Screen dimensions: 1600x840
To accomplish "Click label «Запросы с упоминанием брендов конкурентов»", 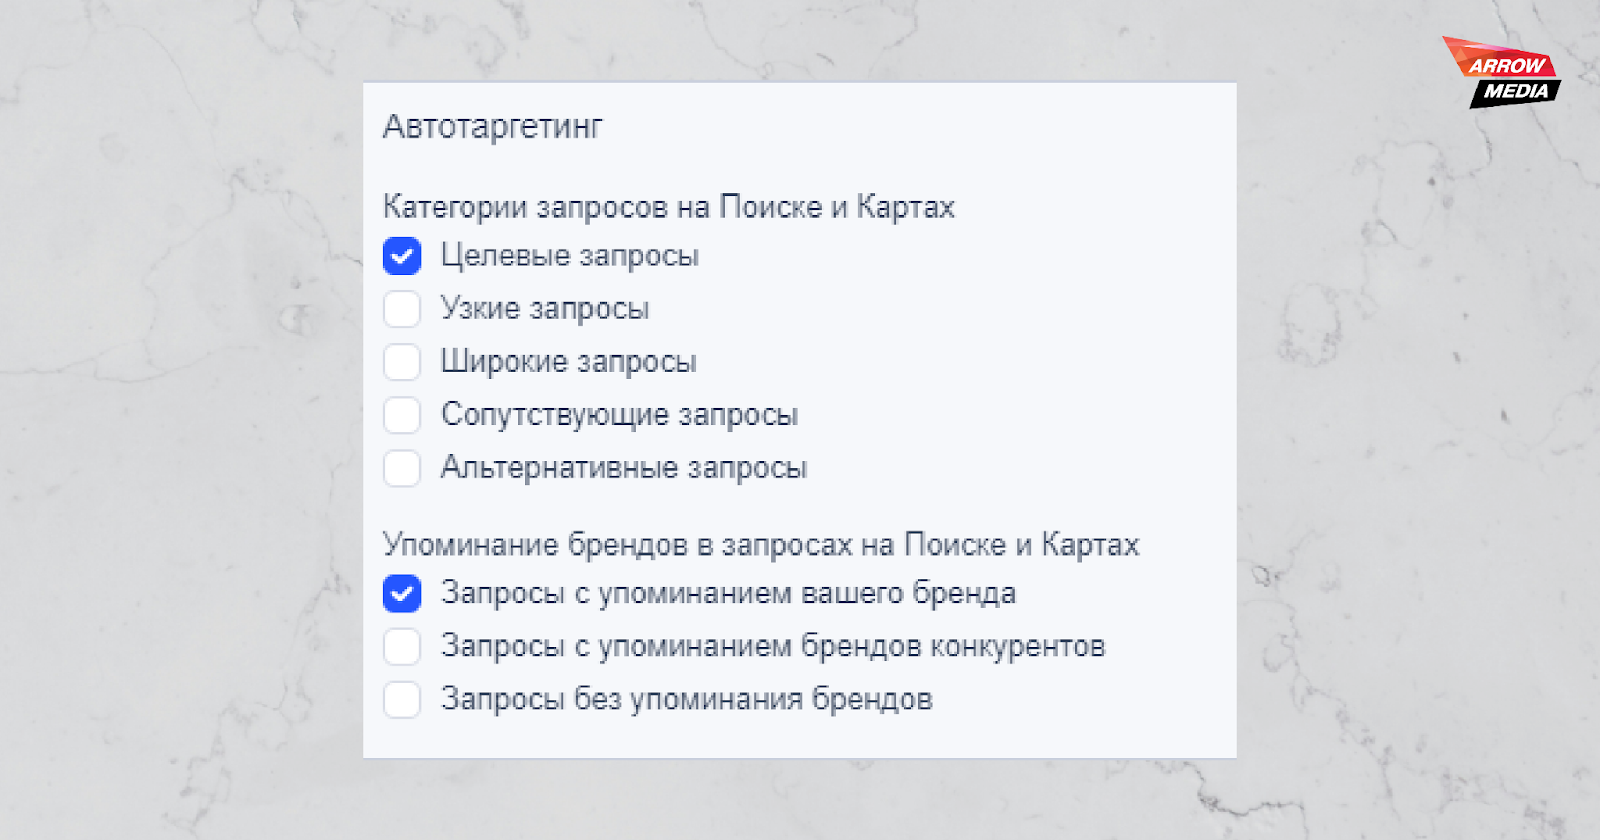I will point(773,646).
